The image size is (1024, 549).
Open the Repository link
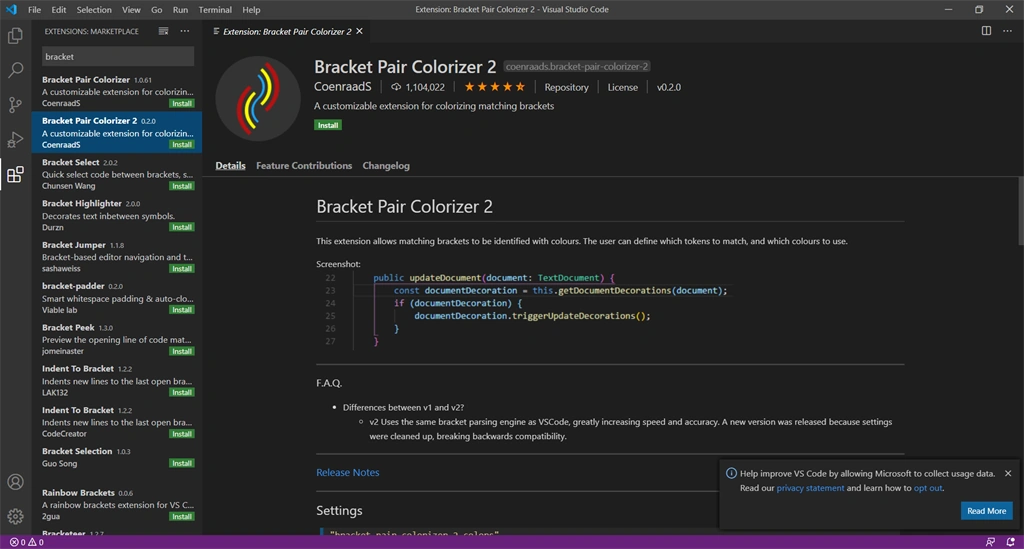566,87
